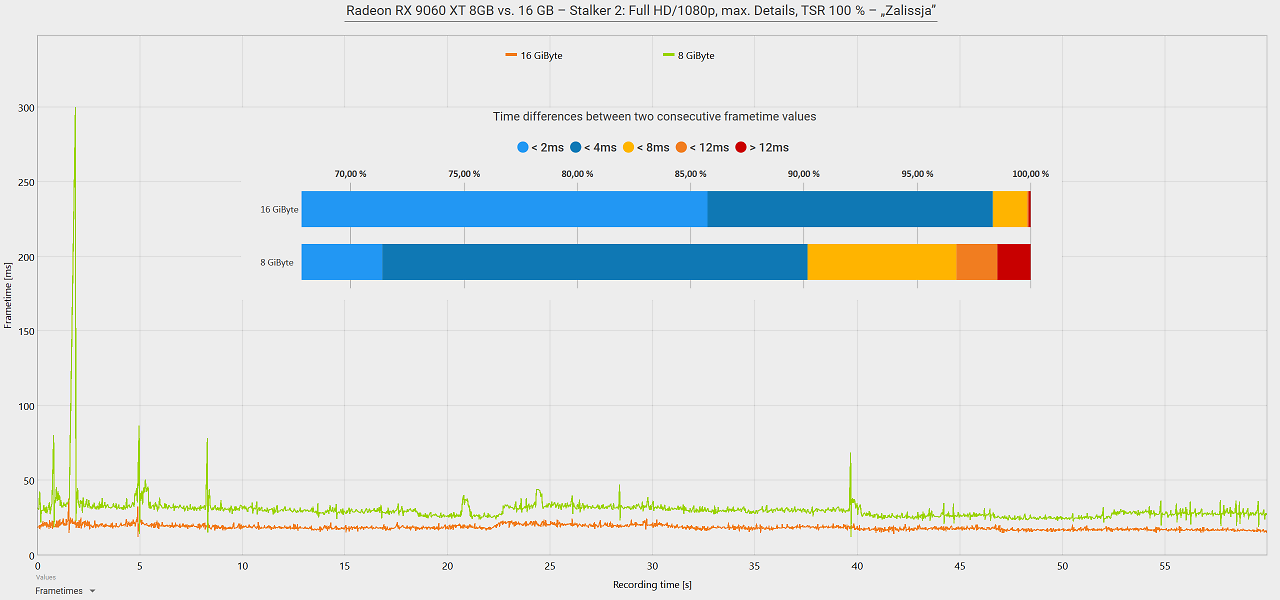The height and width of the screenshot is (600, 1280).
Task: Click the 300 ms frametime spike peak
Action: [x=75, y=109]
